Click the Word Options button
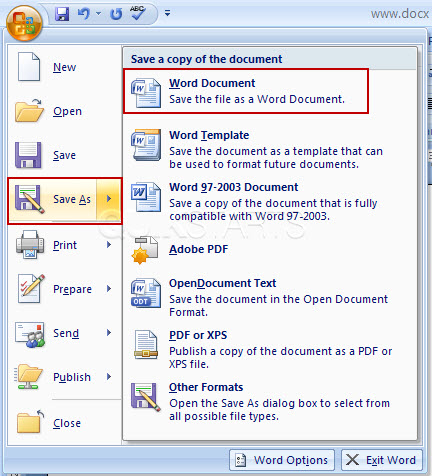The width and height of the screenshot is (432, 476). (x=282, y=460)
